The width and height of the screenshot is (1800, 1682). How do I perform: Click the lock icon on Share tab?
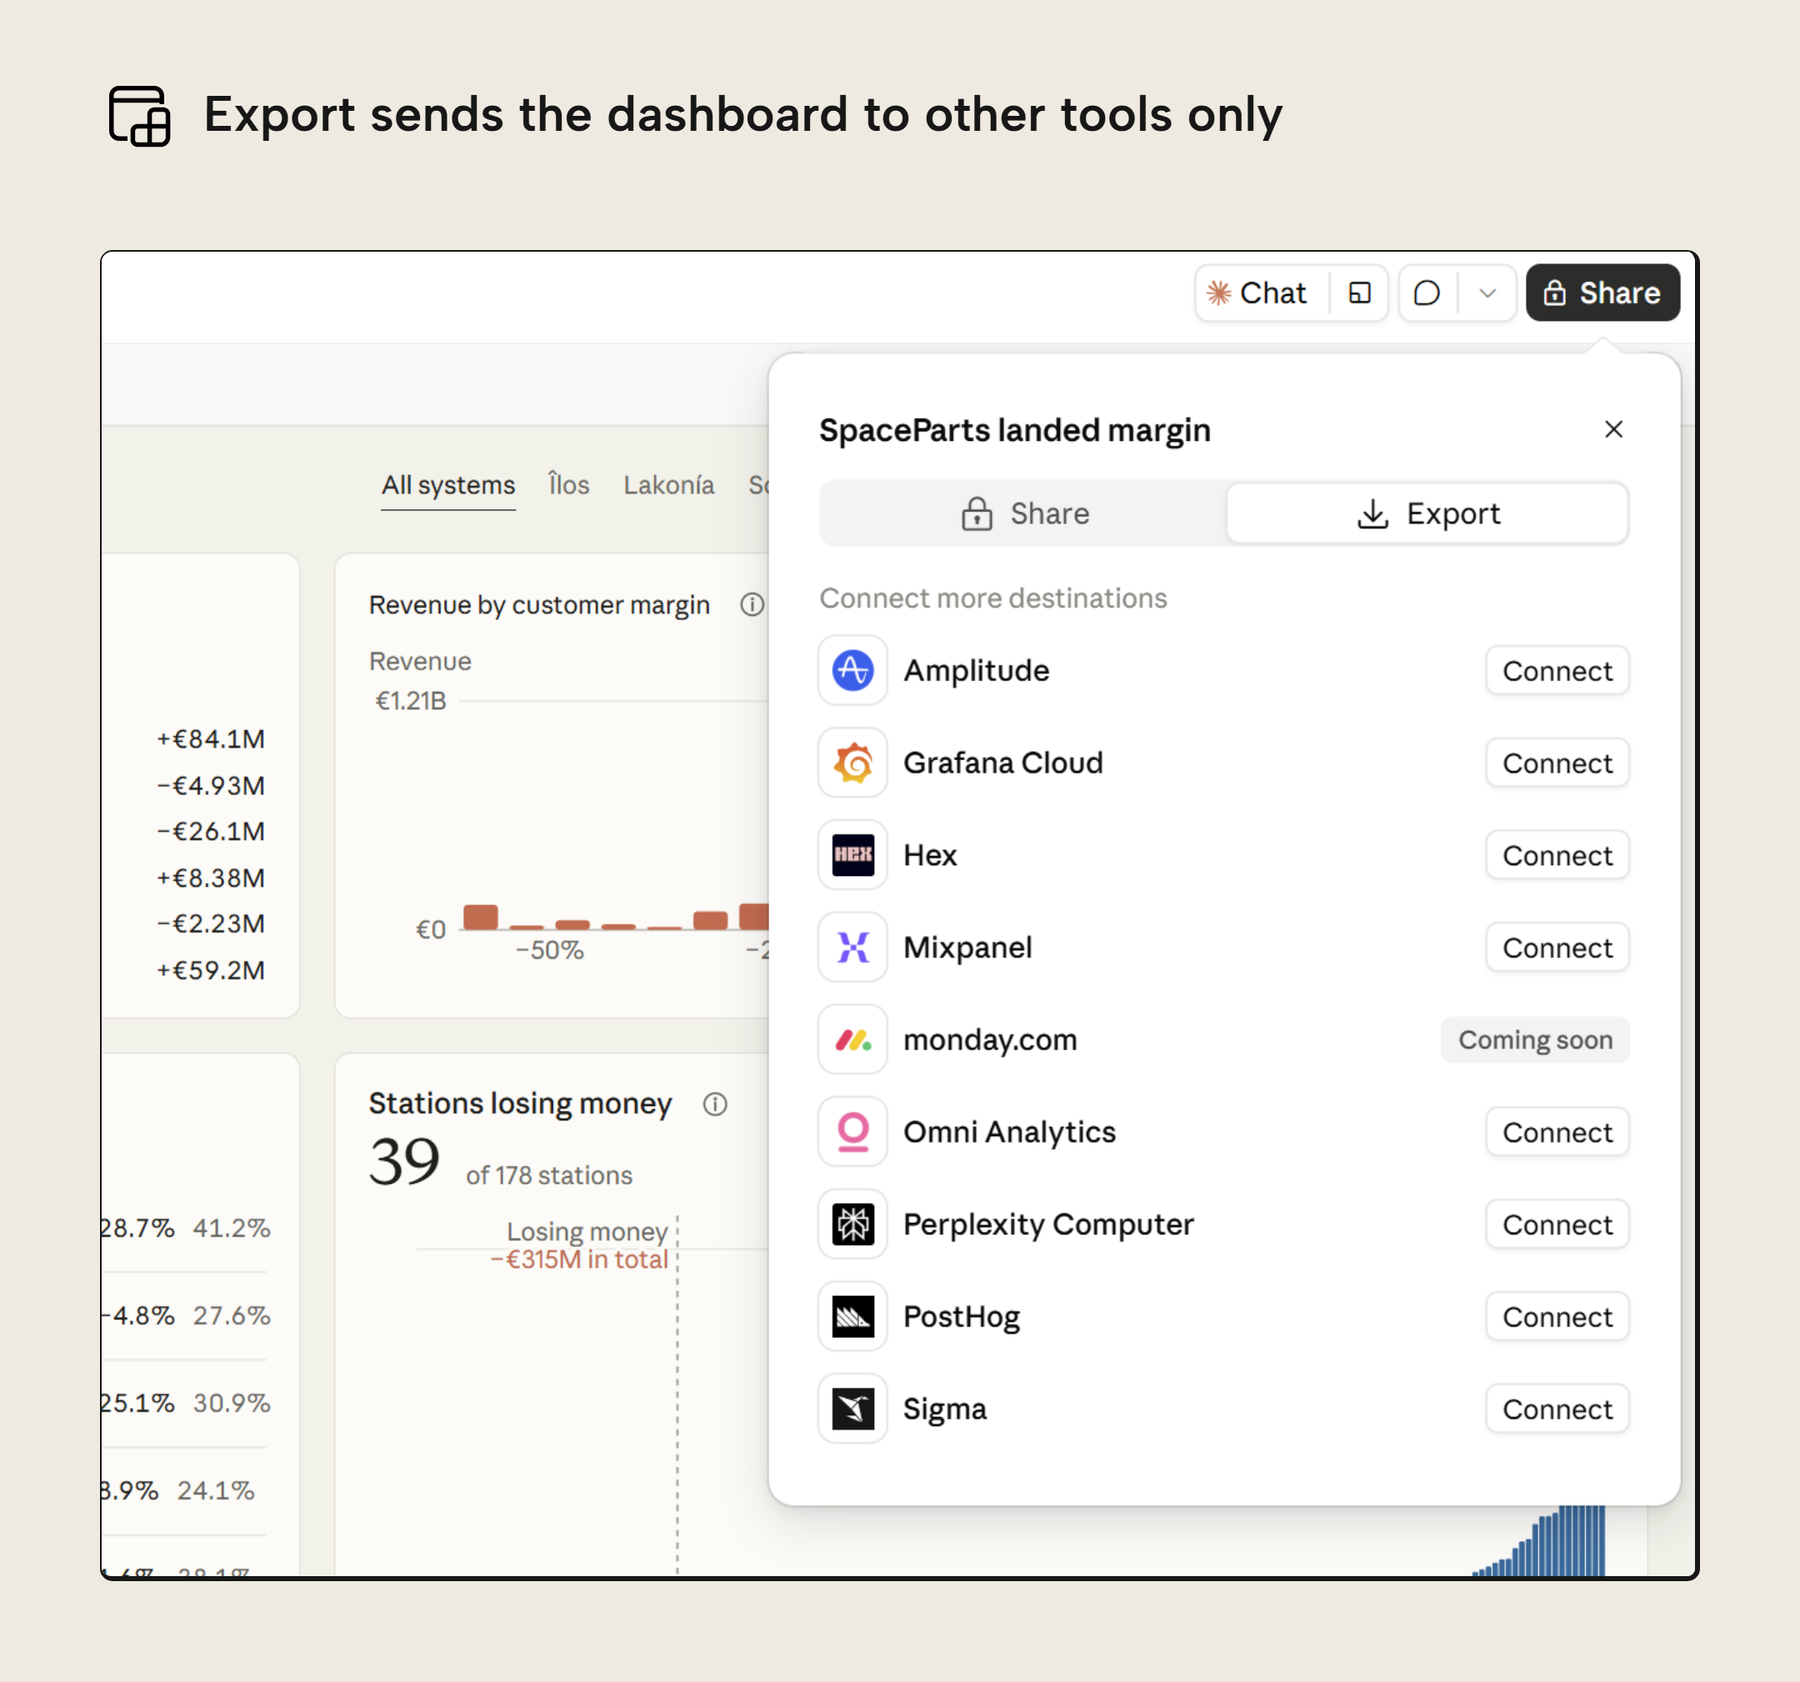tap(976, 514)
